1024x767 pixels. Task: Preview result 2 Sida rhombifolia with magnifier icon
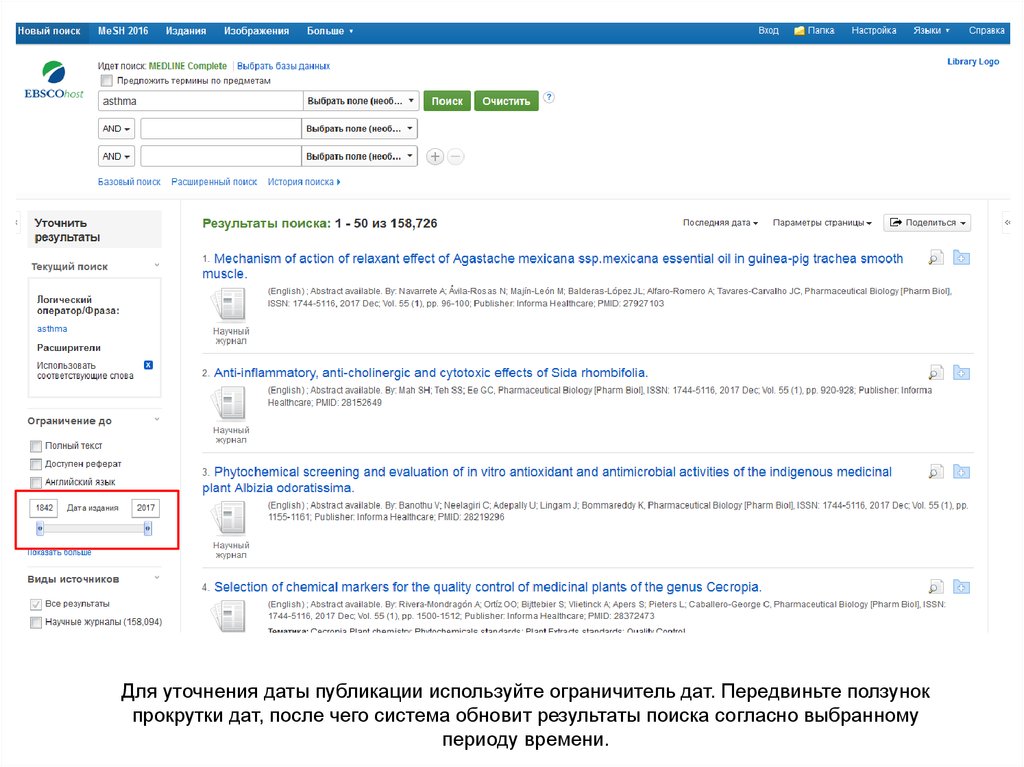click(936, 373)
